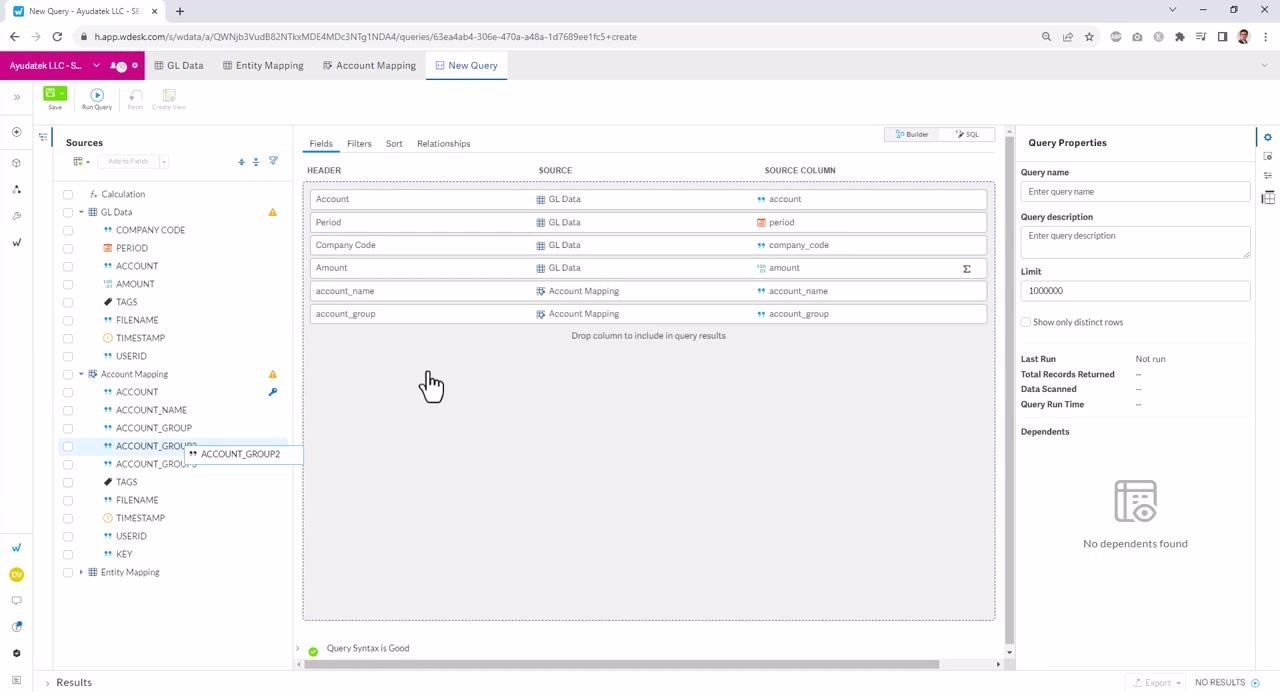Check the AMOUNT field checkbox
Viewport: 1280px width, 692px height.
pyautogui.click(x=68, y=284)
